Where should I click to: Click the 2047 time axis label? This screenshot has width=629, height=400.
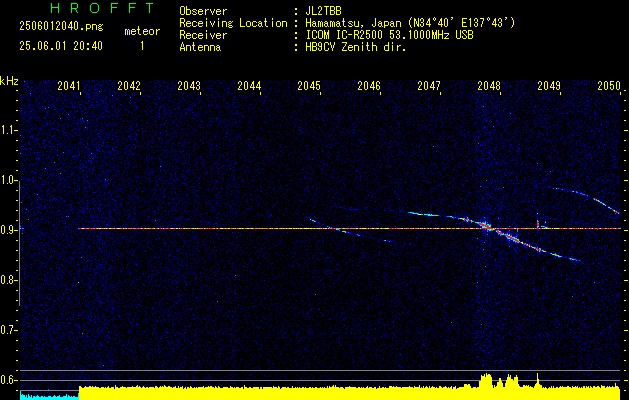tap(429, 86)
